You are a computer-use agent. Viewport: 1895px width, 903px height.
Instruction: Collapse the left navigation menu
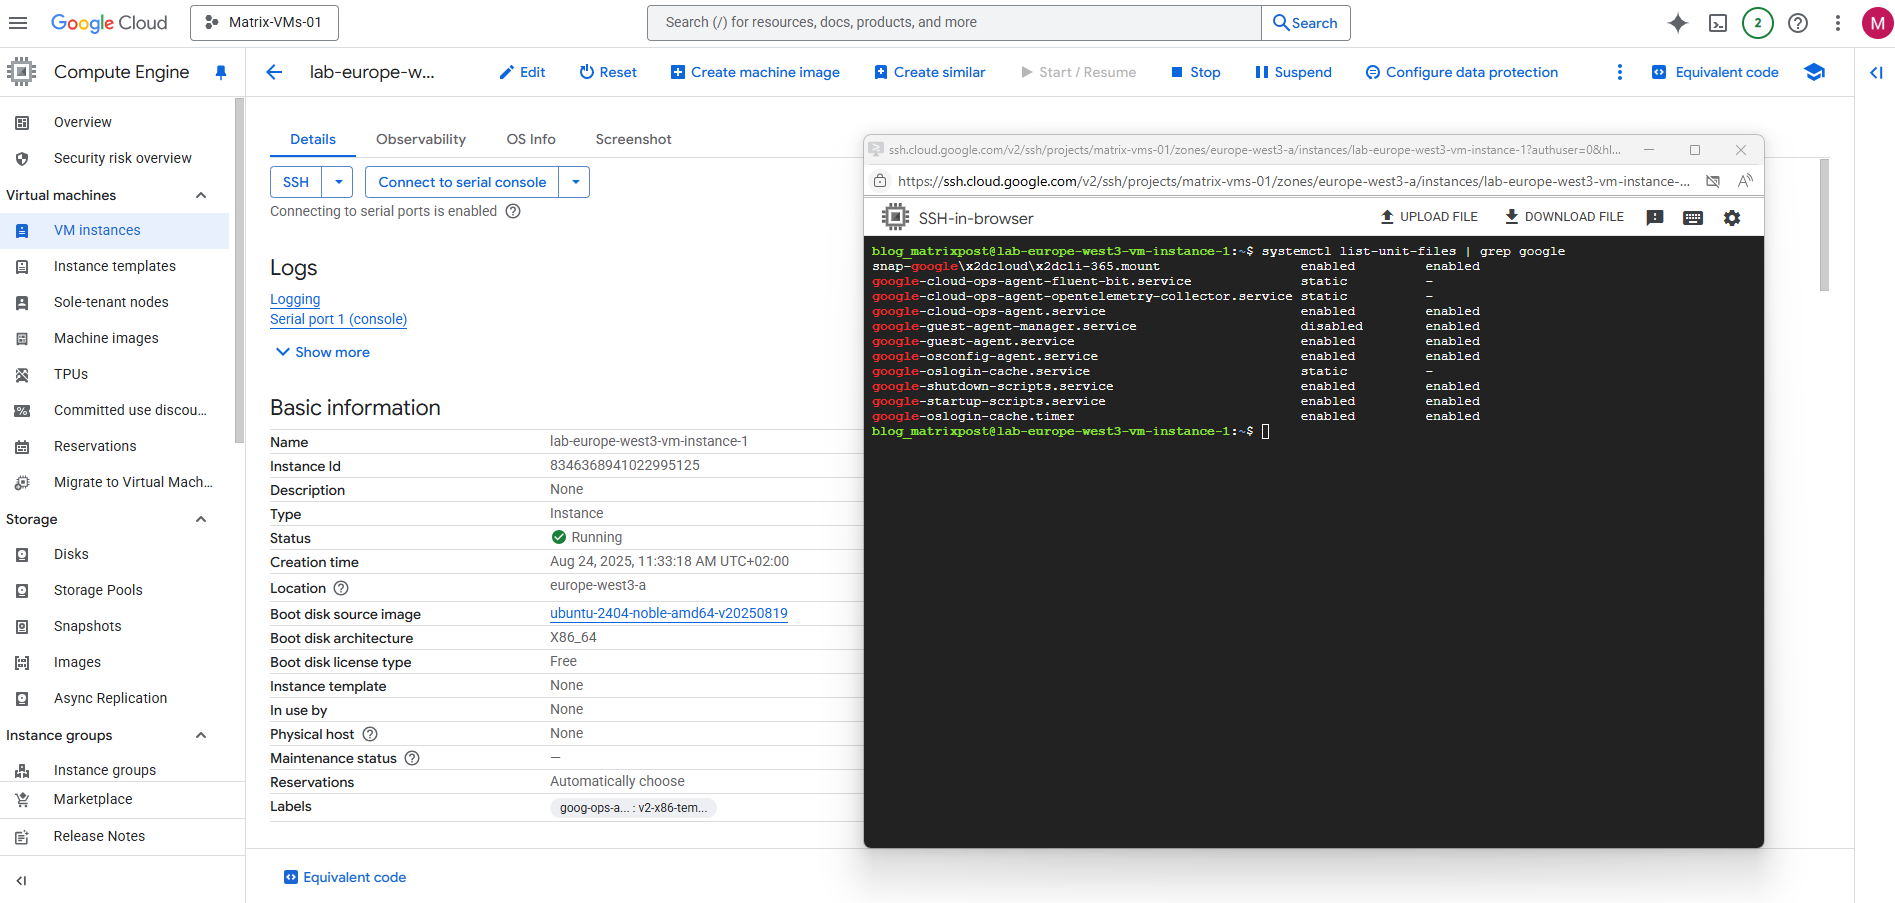(21, 881)
